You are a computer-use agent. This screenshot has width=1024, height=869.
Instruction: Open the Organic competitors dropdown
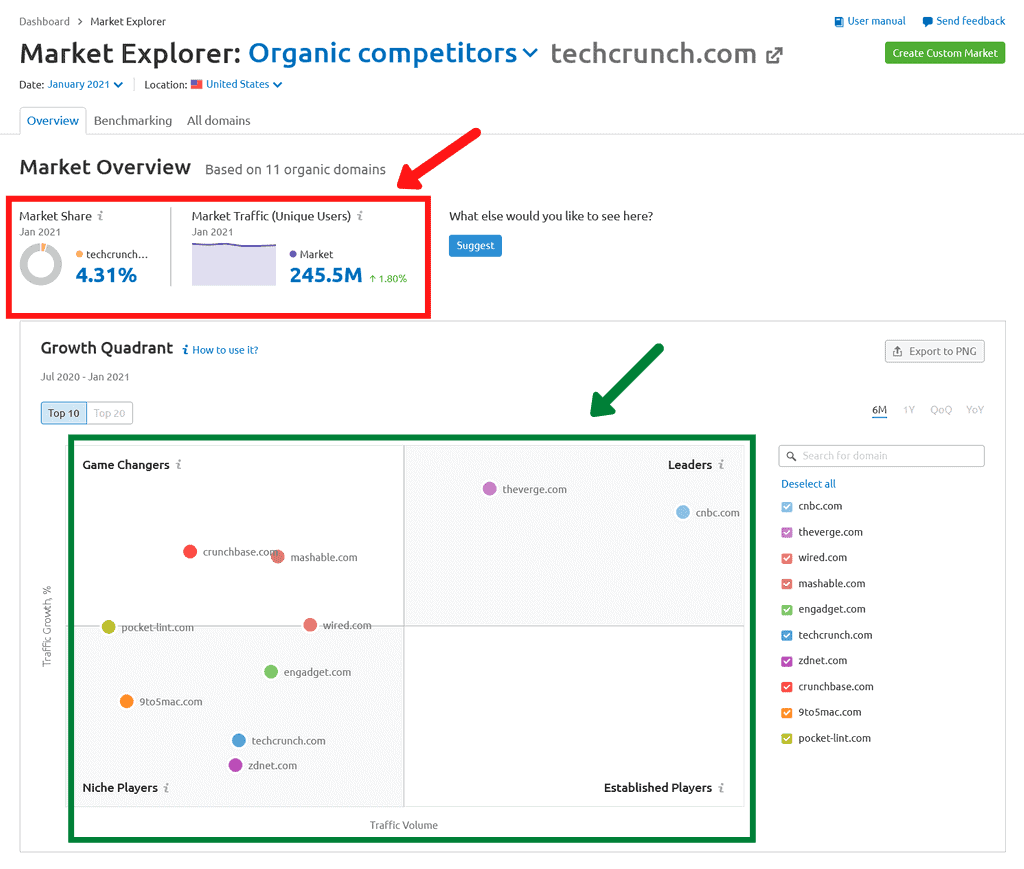point(393,54)
